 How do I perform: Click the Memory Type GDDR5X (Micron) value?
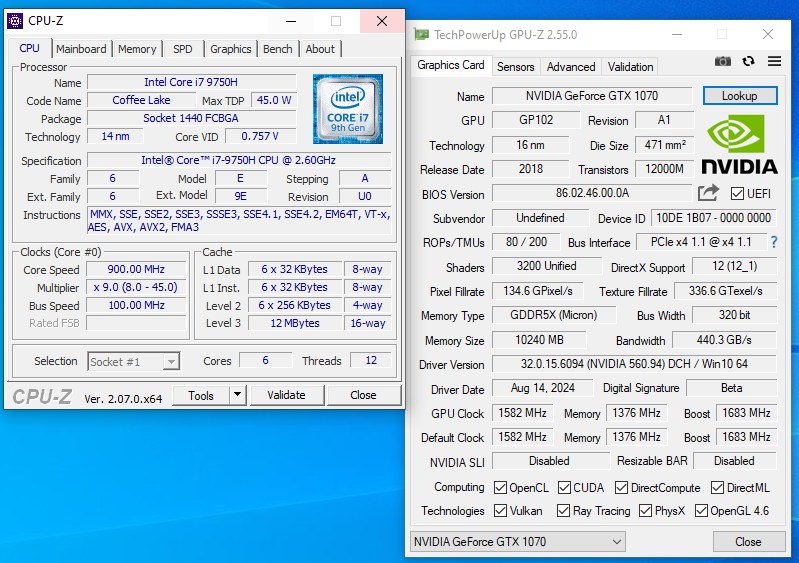coord(554,315)
